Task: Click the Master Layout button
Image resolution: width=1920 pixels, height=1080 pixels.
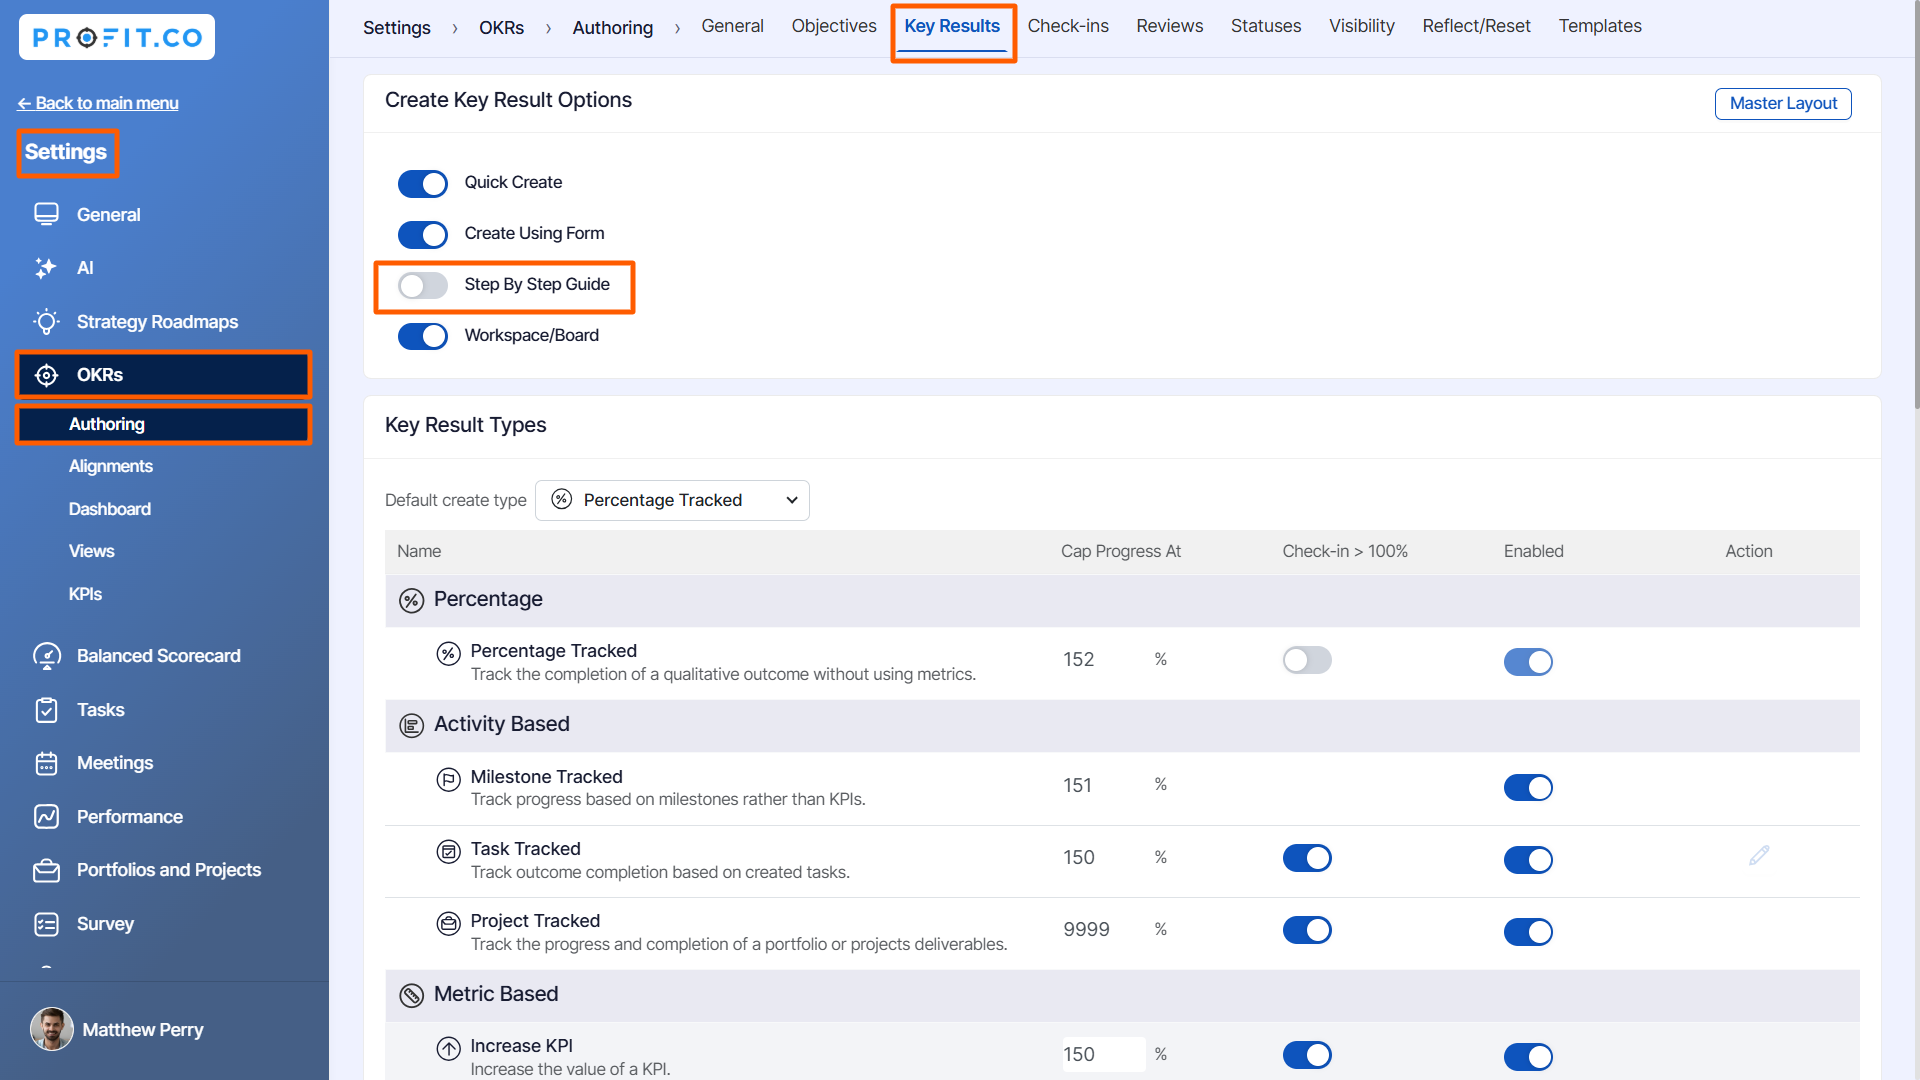Action: 1782,104
